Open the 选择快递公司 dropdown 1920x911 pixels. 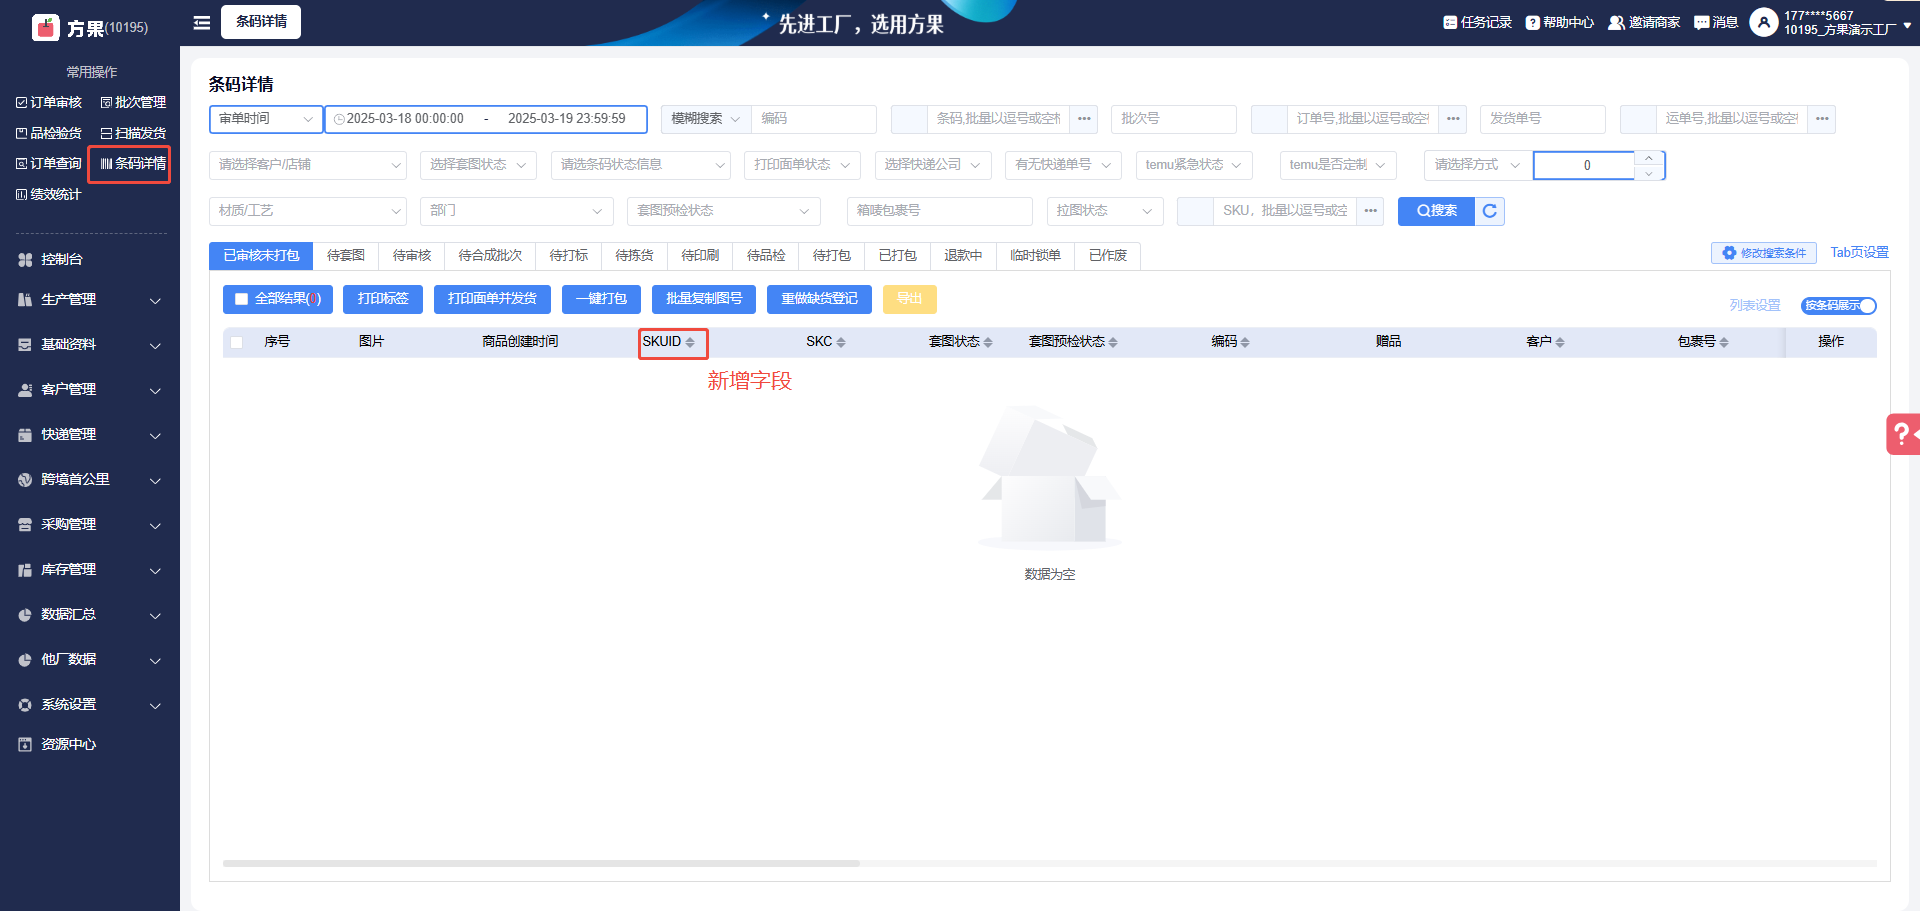pyautogui.click(x=932, y=165)
